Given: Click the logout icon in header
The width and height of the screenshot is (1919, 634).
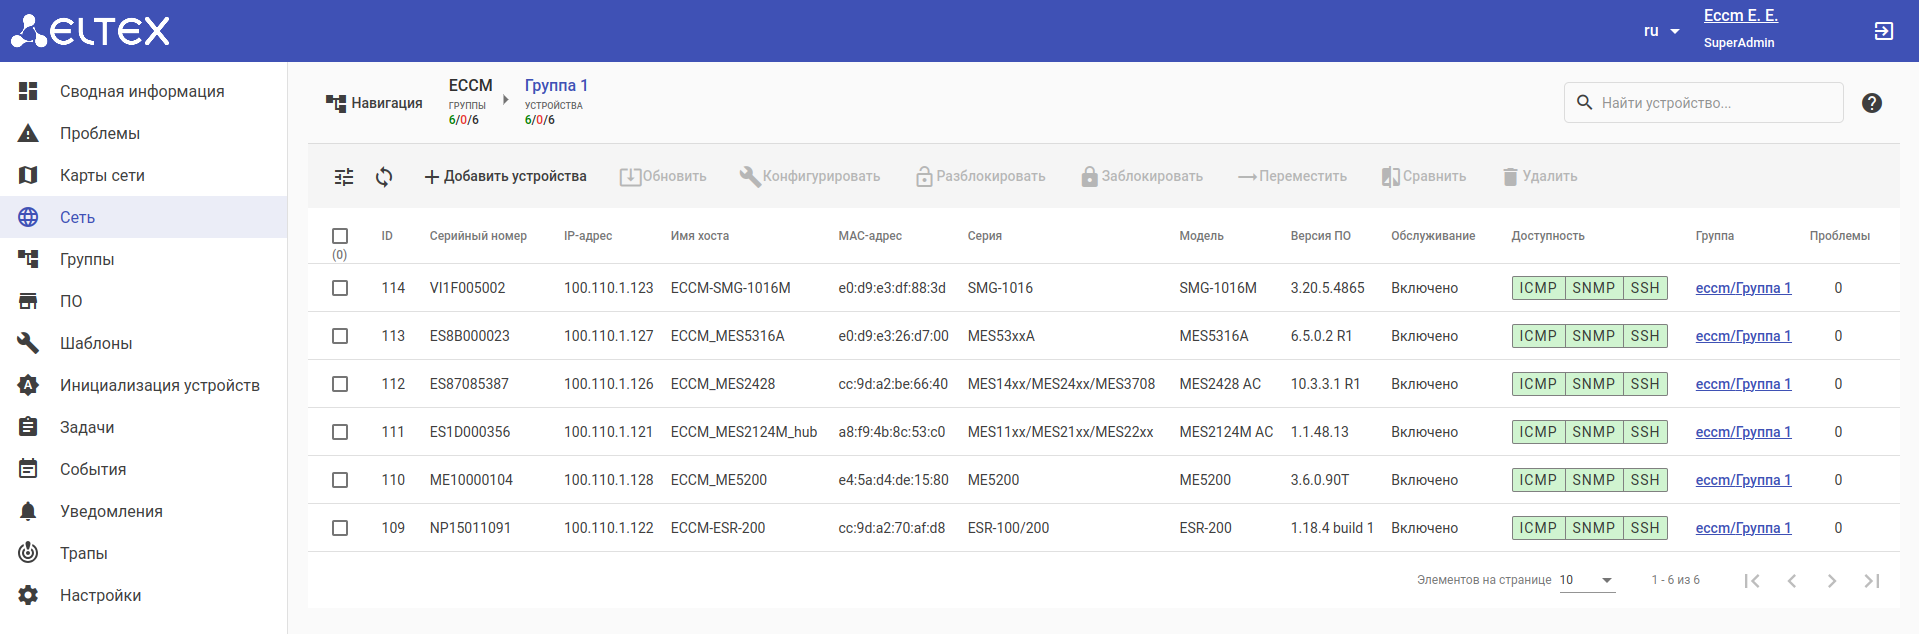Looking at the screenshot, I should (x=1883, y=31).
